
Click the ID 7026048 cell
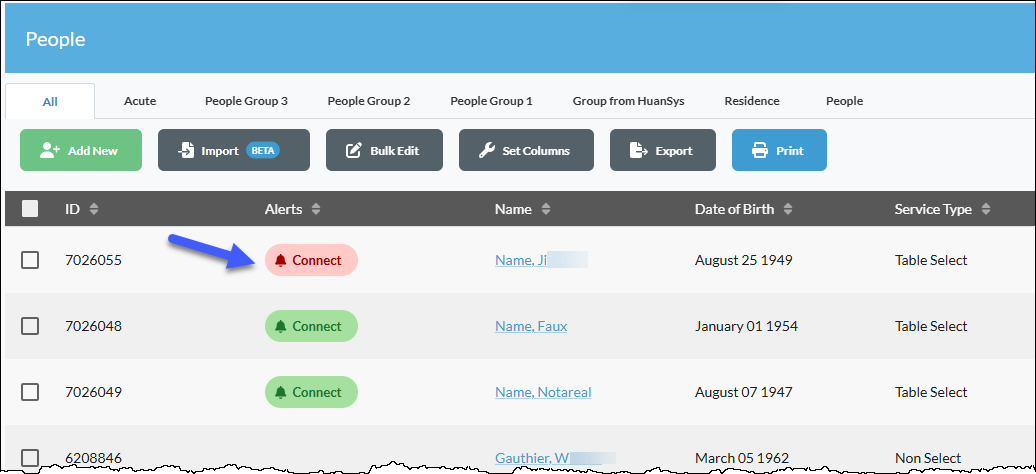[x=93, y=326]
